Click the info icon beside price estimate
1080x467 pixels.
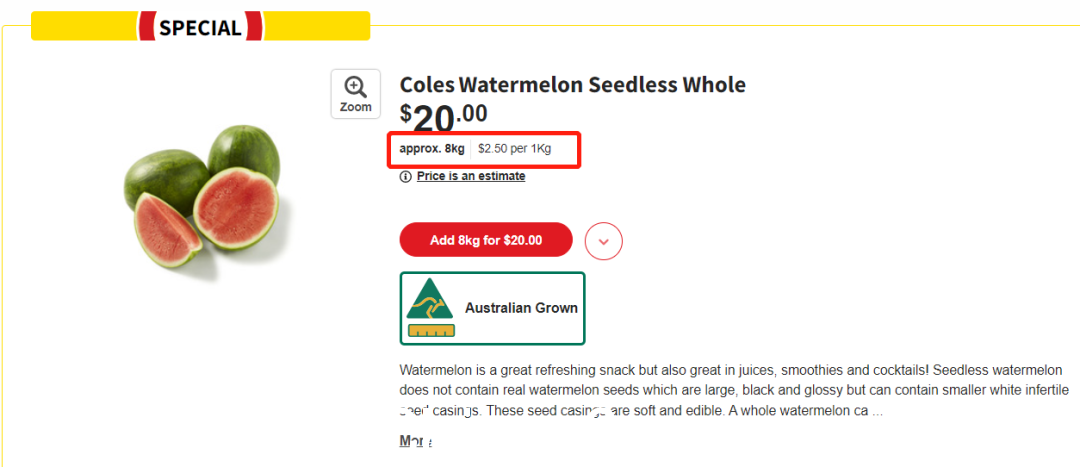(405, 177)
